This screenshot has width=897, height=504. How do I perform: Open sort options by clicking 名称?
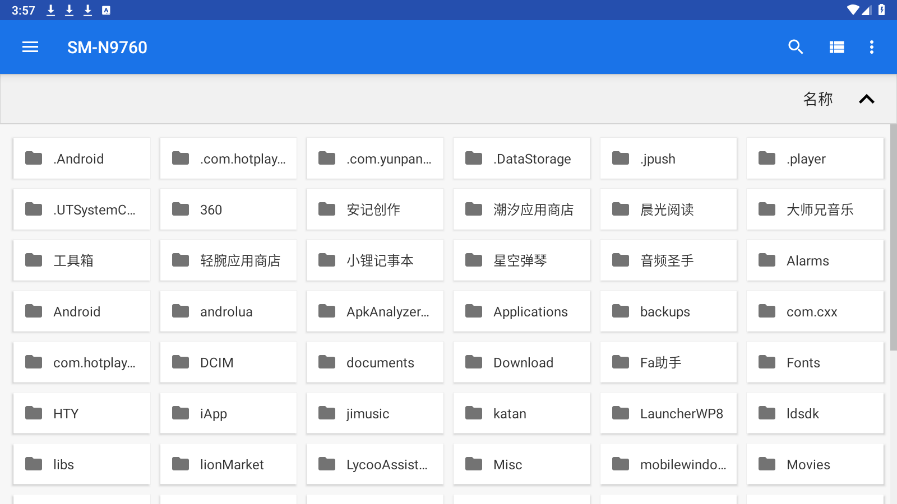817,99
